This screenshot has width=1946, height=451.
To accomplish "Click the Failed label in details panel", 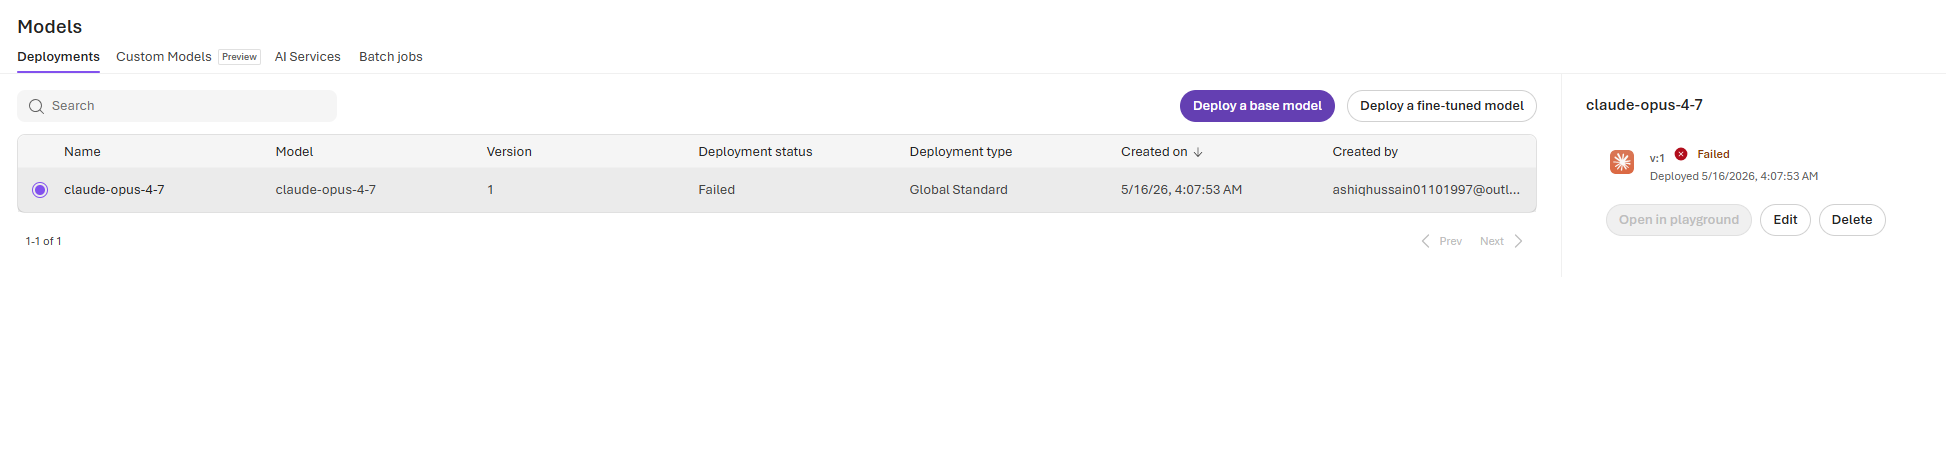I will (1713, 154).
